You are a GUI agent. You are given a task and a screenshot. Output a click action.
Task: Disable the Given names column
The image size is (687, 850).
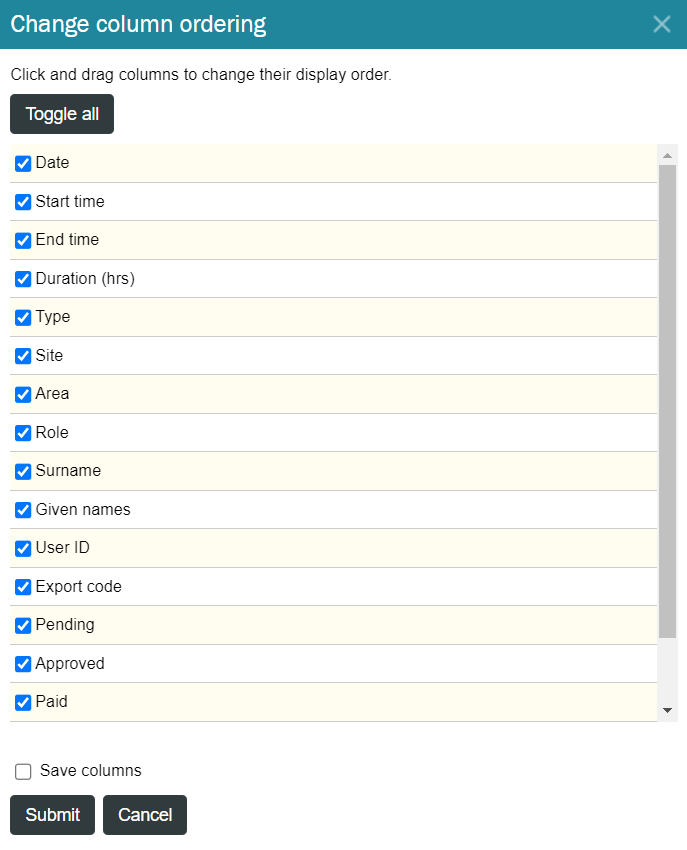[23, 510]
